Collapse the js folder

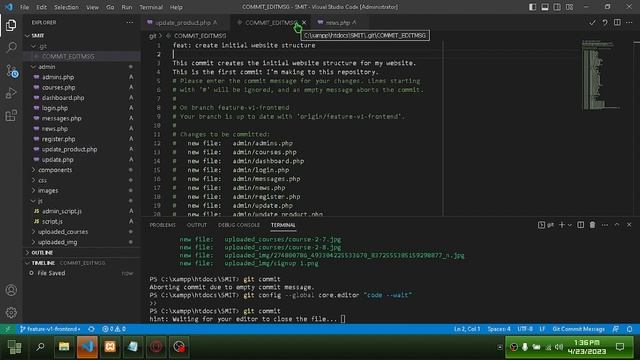[82, 201]
